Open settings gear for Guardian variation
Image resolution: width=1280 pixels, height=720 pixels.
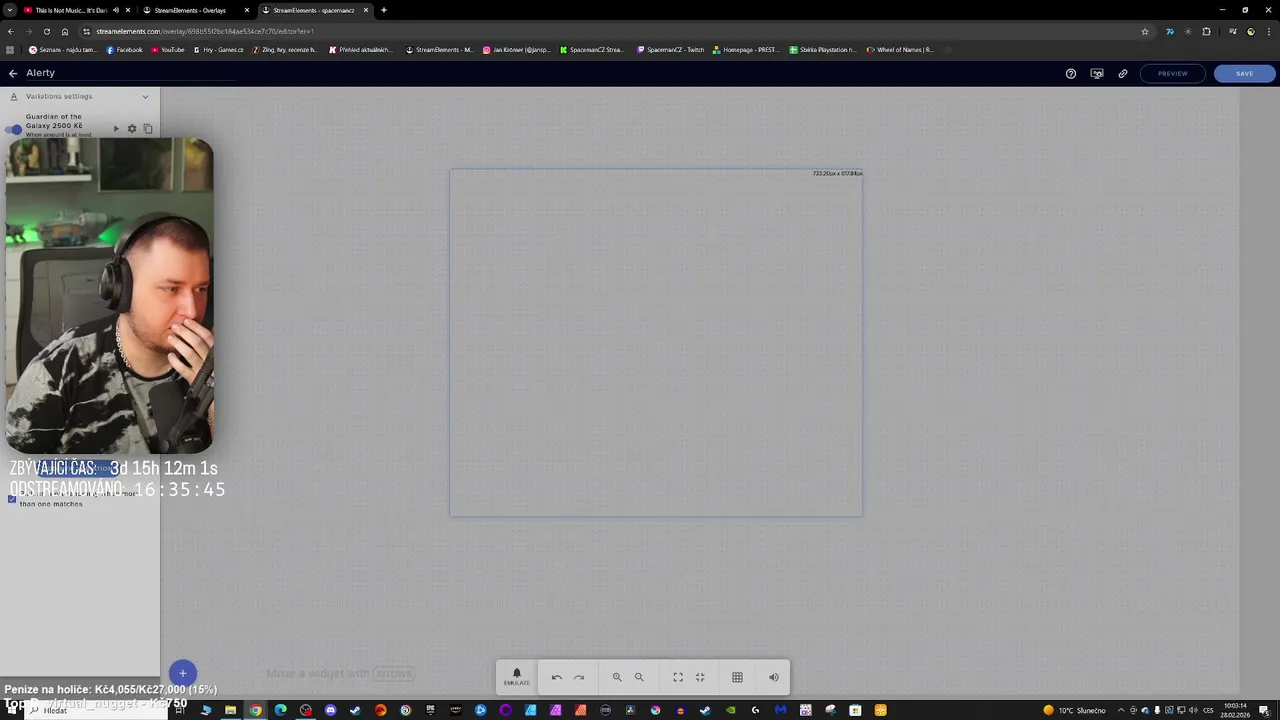pos(131,129)
